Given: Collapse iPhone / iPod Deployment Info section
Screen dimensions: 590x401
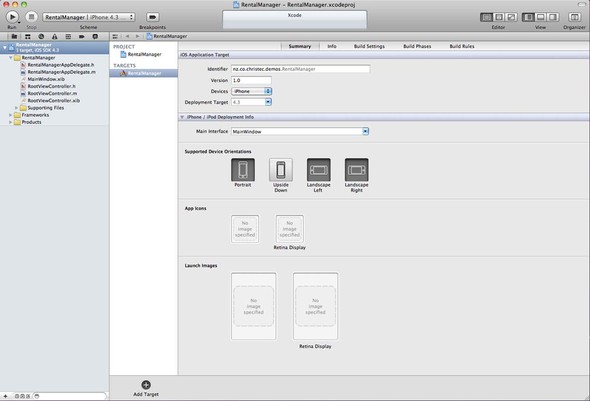Looking at the screenshot, I should (x=182, y=117).
